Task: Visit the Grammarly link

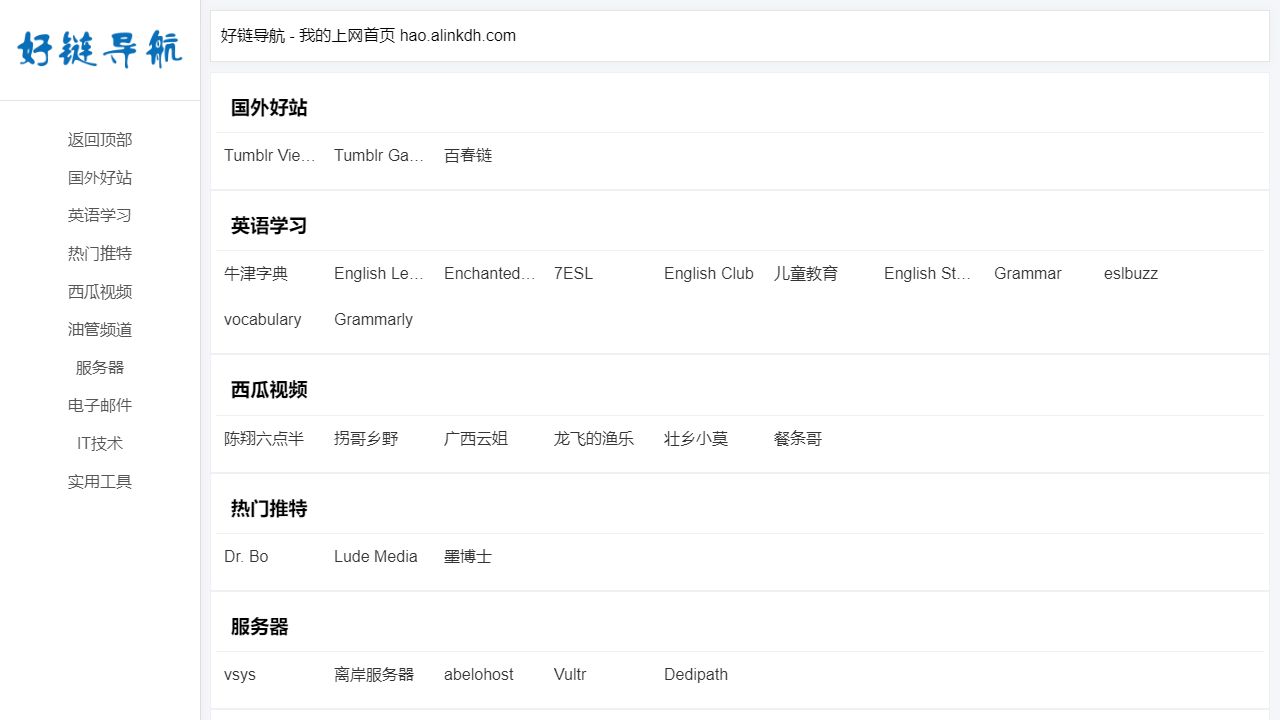Action: tap(373, 320)
